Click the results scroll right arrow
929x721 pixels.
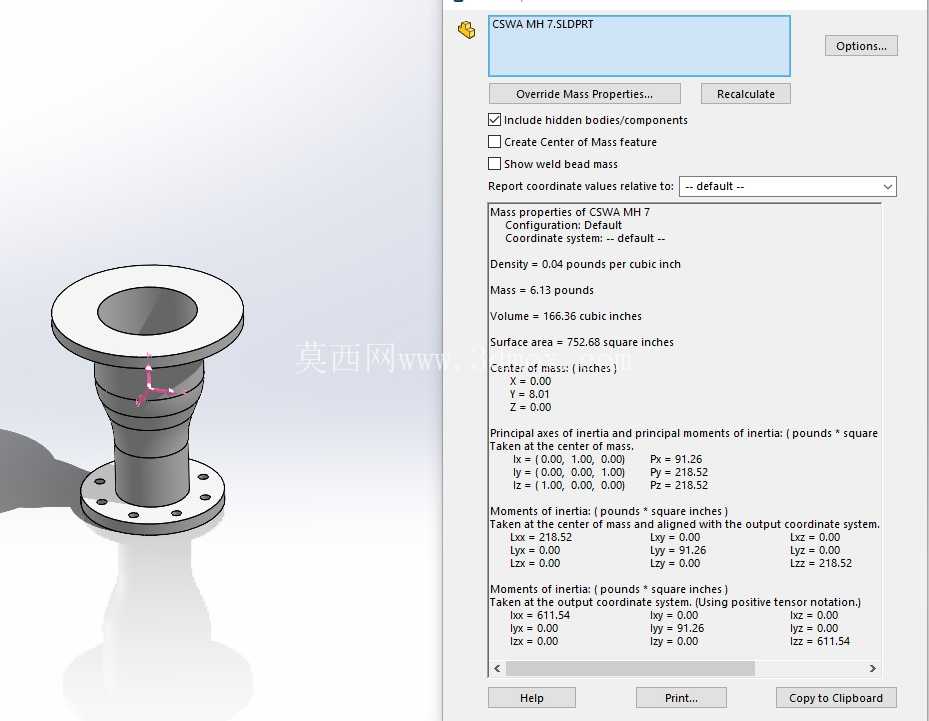tap(873, 669)
